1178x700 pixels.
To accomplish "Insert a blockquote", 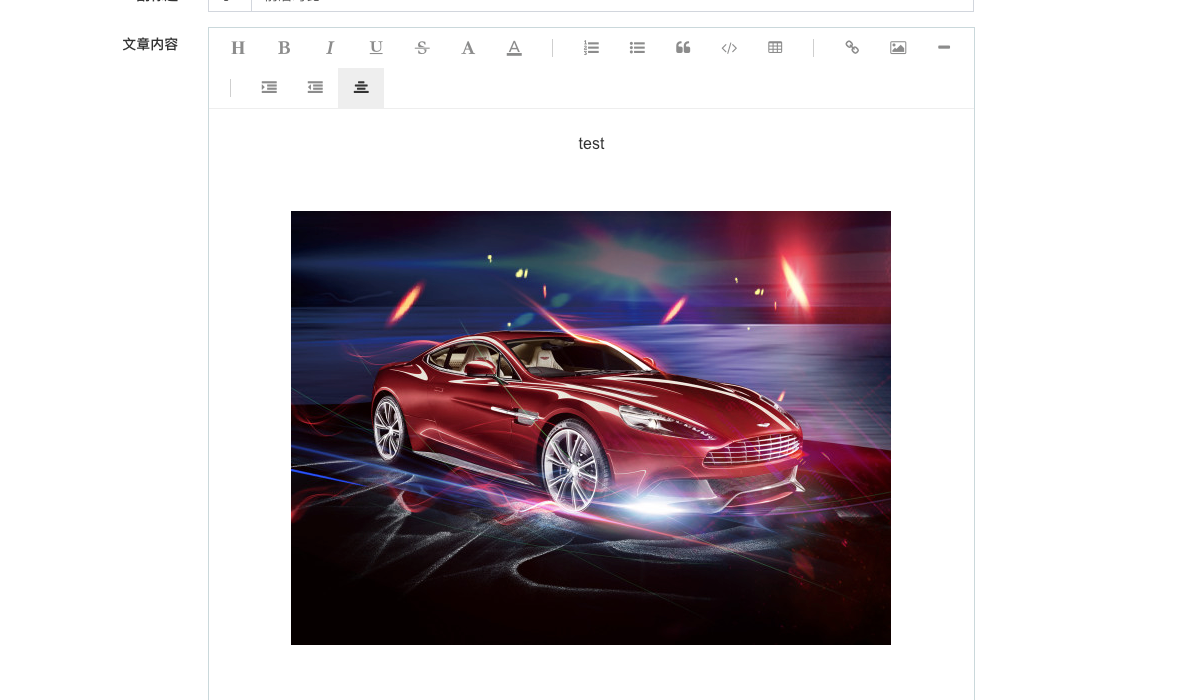I will [x=683, y=48].
